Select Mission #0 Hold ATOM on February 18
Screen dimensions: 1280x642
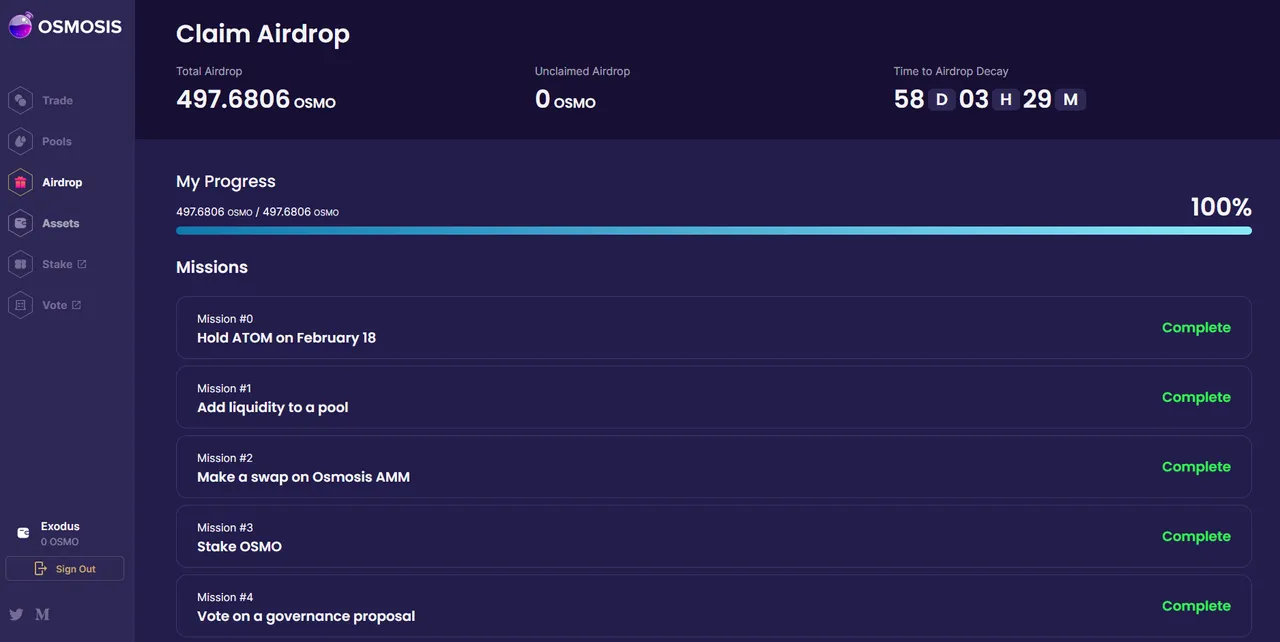click(714, 328)
